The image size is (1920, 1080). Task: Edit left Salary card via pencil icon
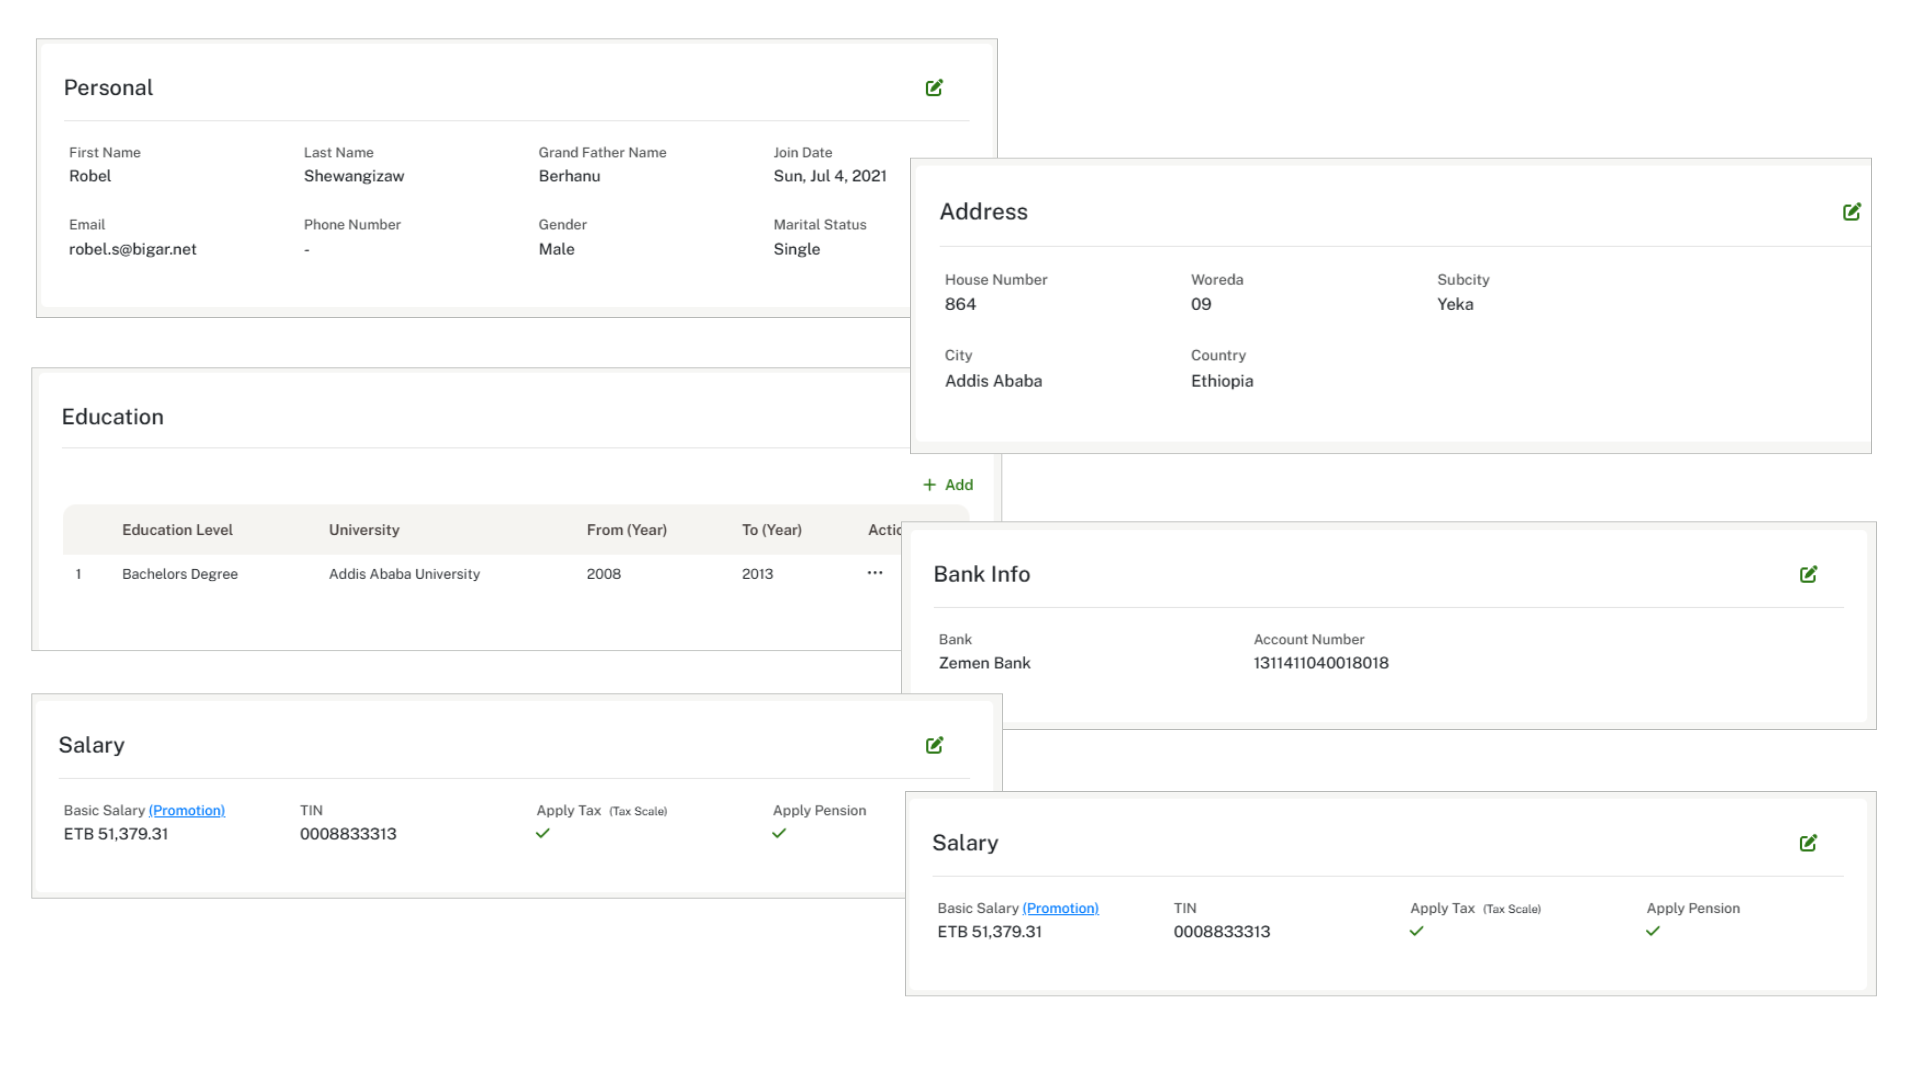tap(934, 745)
